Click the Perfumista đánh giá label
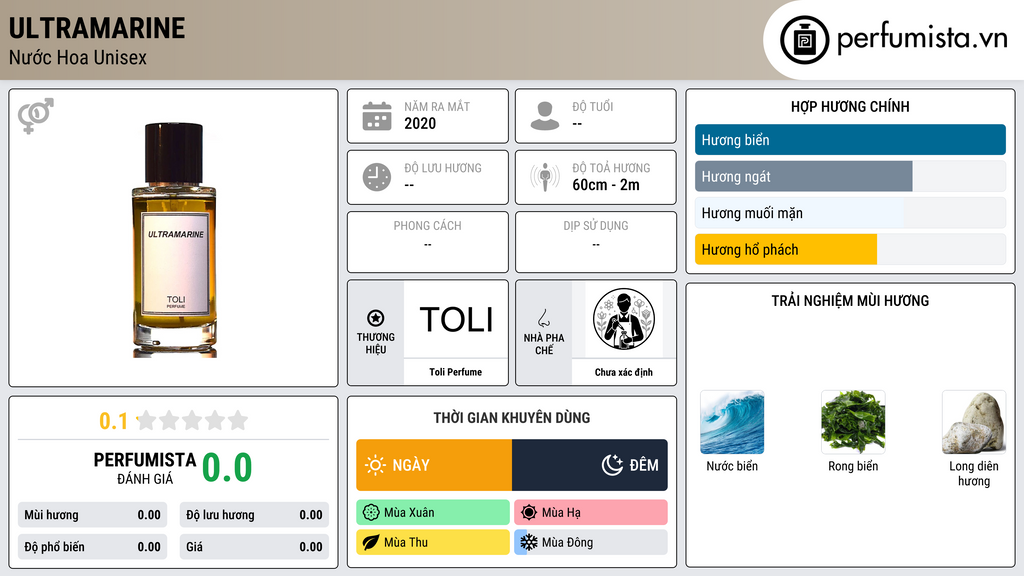The image size is (1024, 576). (x=145, y=468)
